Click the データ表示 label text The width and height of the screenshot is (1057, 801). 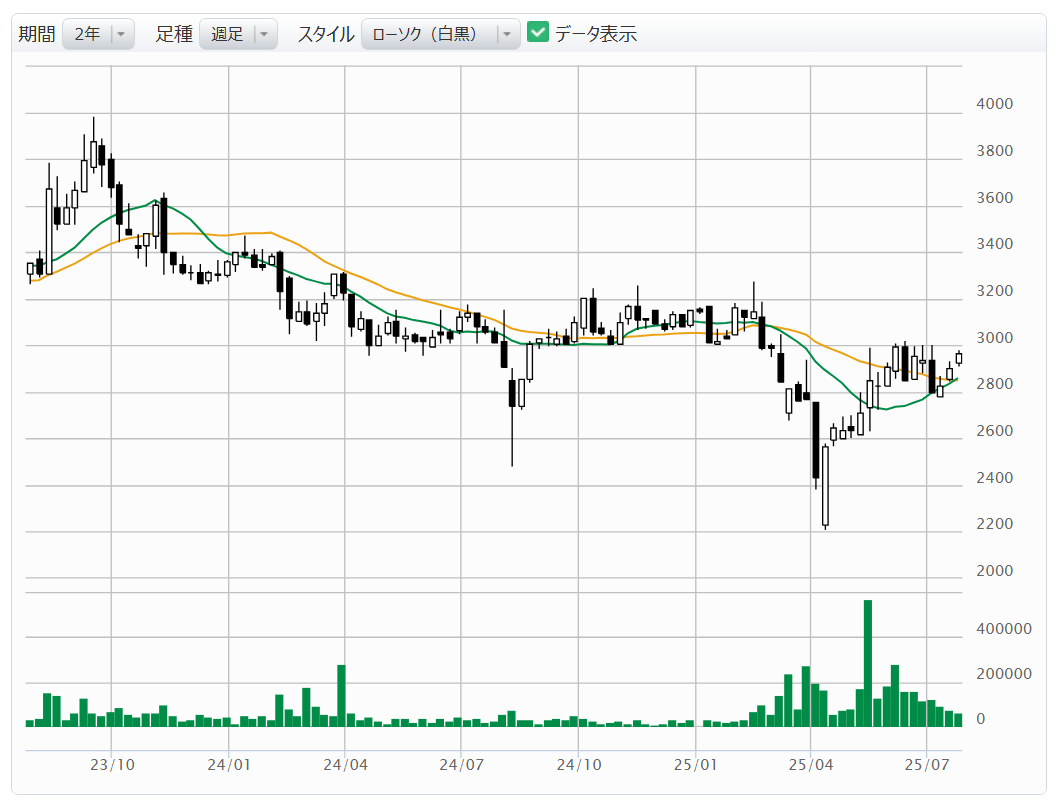[596, 34]
